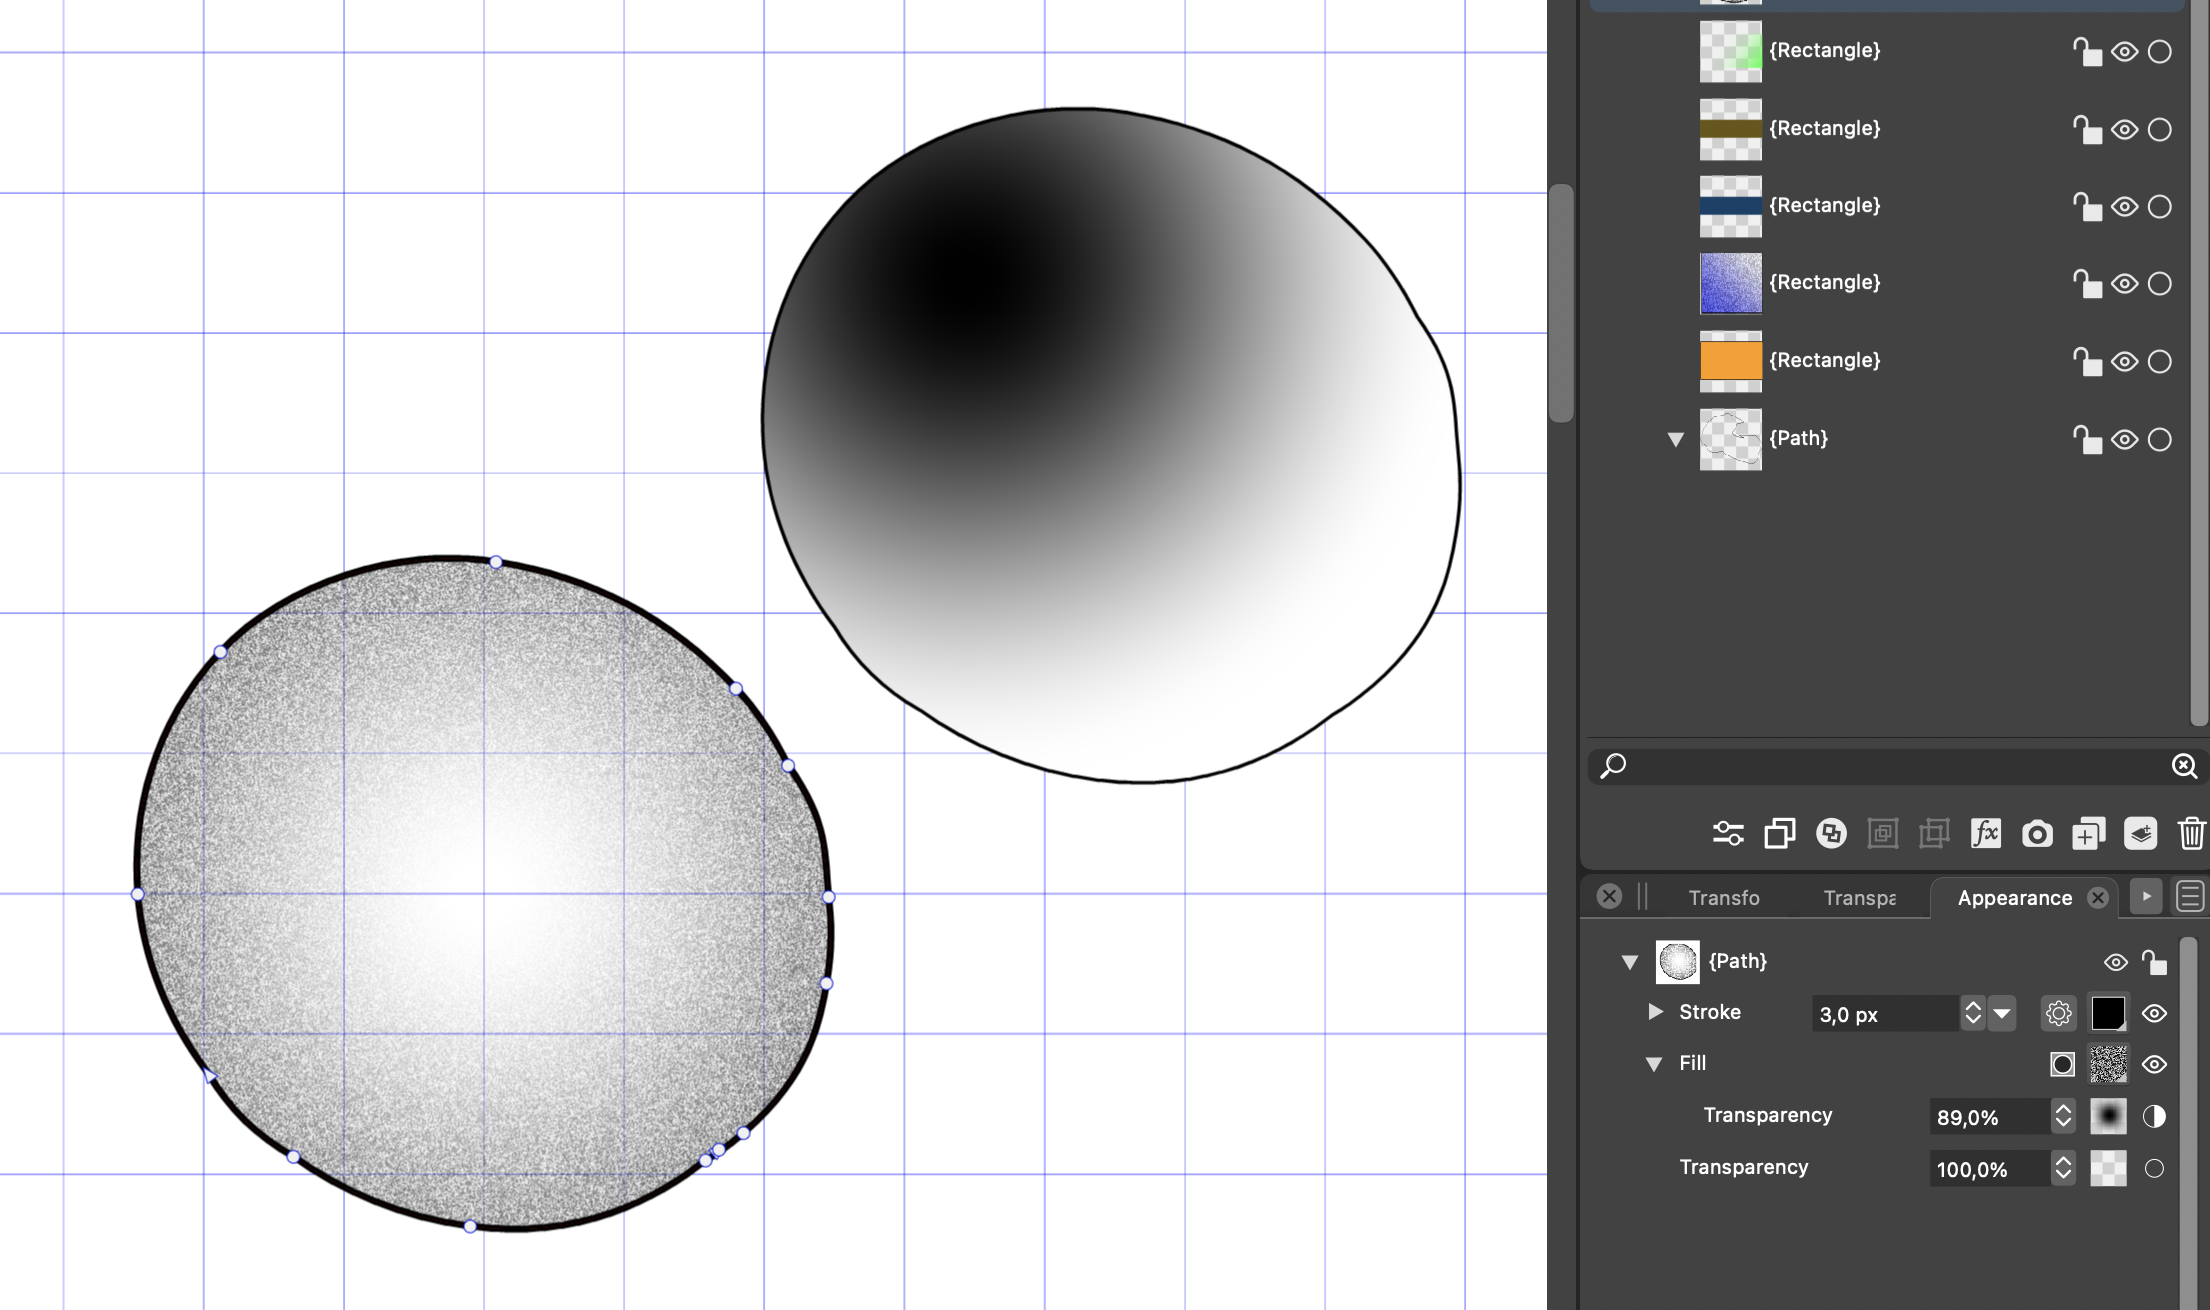
Task: Click the sliders layer options icon
Action: click(1728, 833)
